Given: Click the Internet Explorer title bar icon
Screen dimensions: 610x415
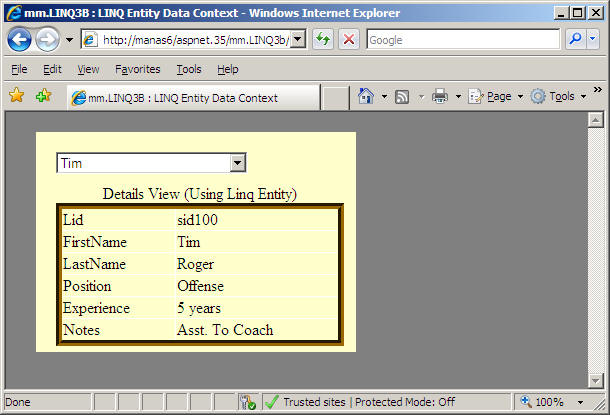Looking at the screenshot, I should (14, 13).
